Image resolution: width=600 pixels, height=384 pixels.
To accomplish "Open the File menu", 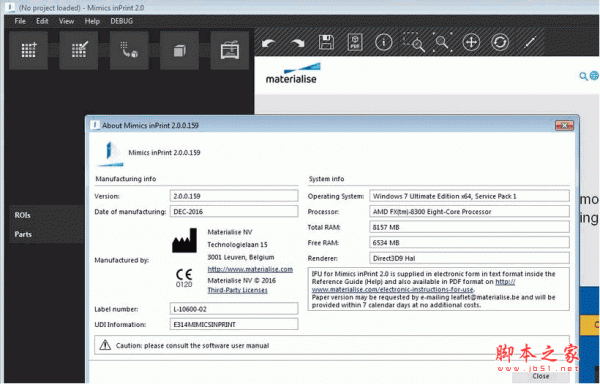I will coord(20,21).
